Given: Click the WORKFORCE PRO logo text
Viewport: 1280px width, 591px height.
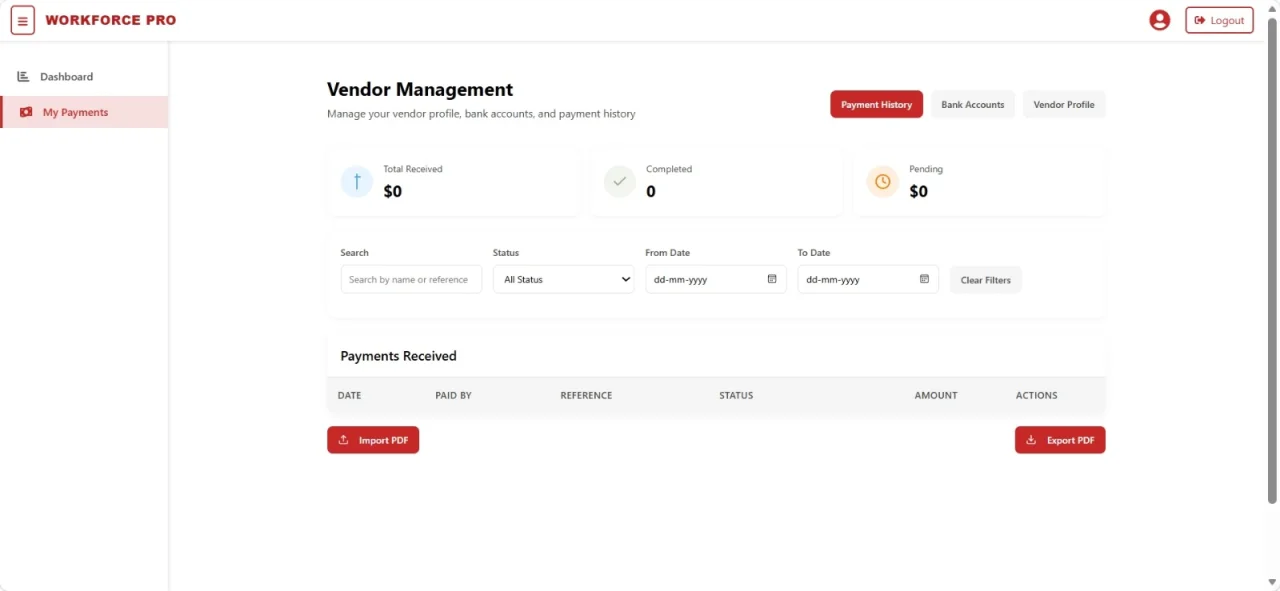Looking at the screenshot, I should (x=111, y=20).
